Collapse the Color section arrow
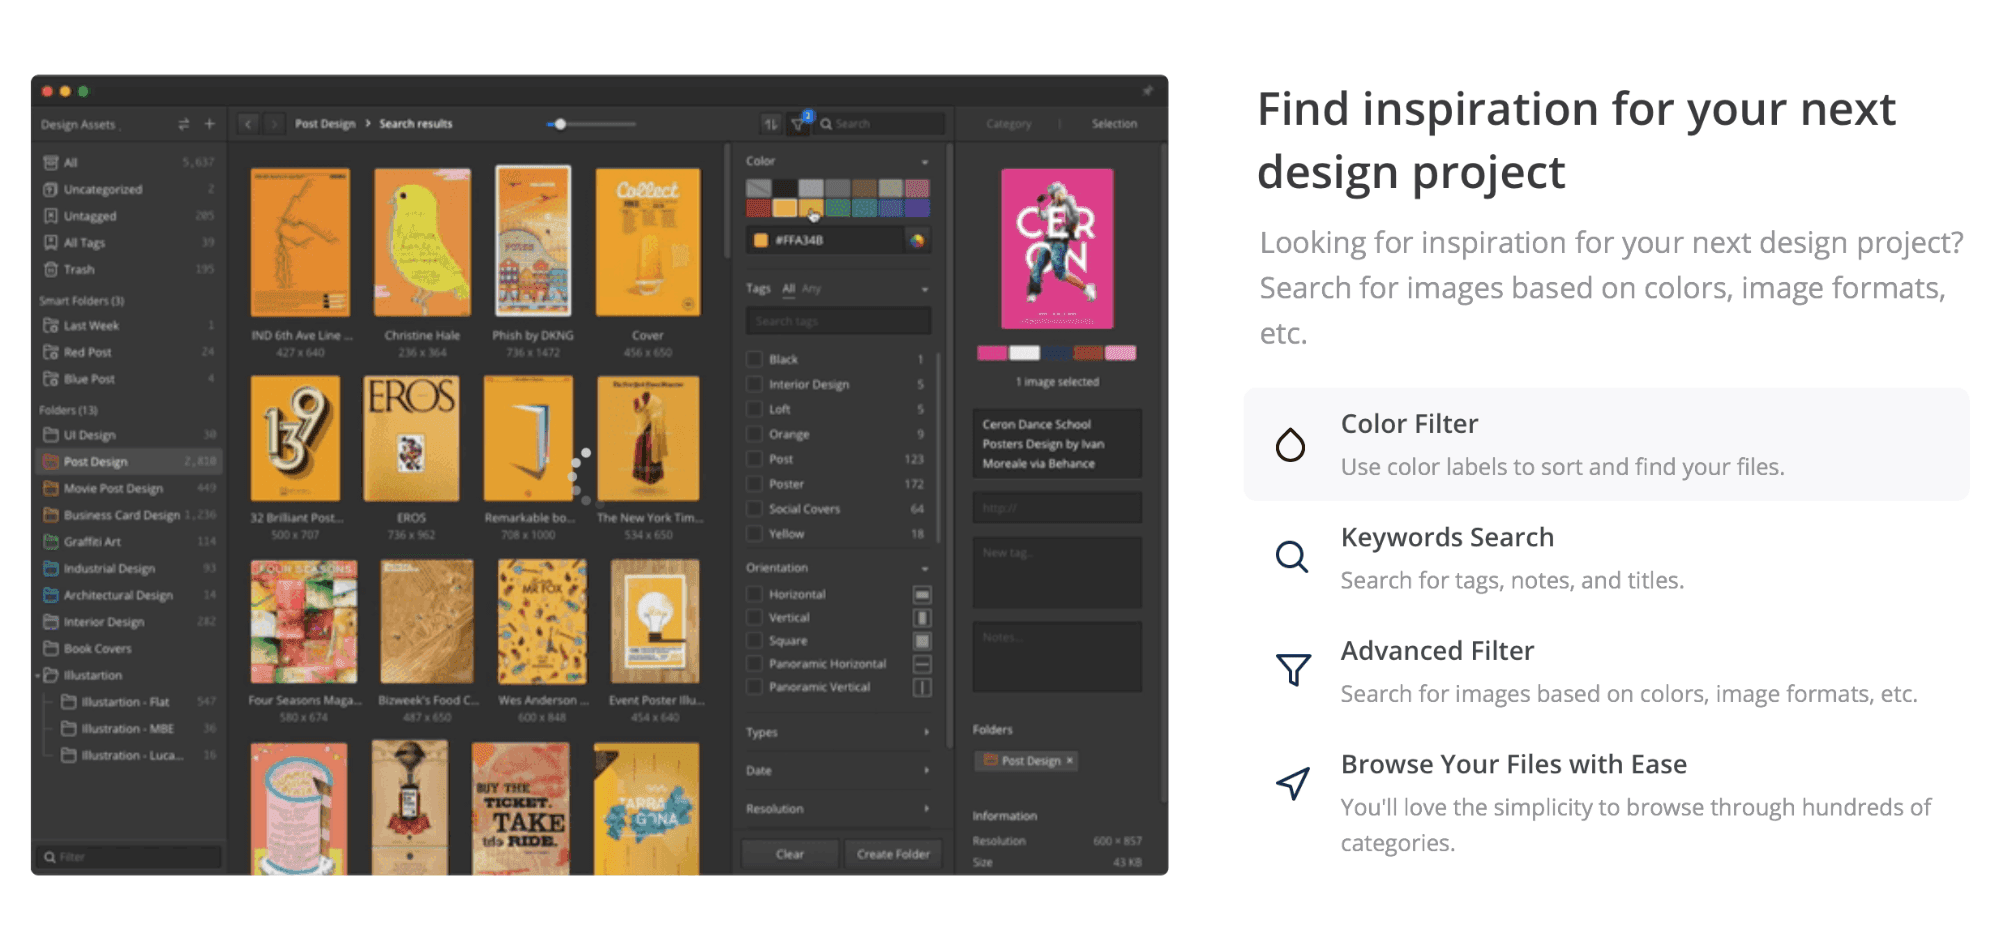Screen dimensions: 1999x934 (x=925, y=161)
